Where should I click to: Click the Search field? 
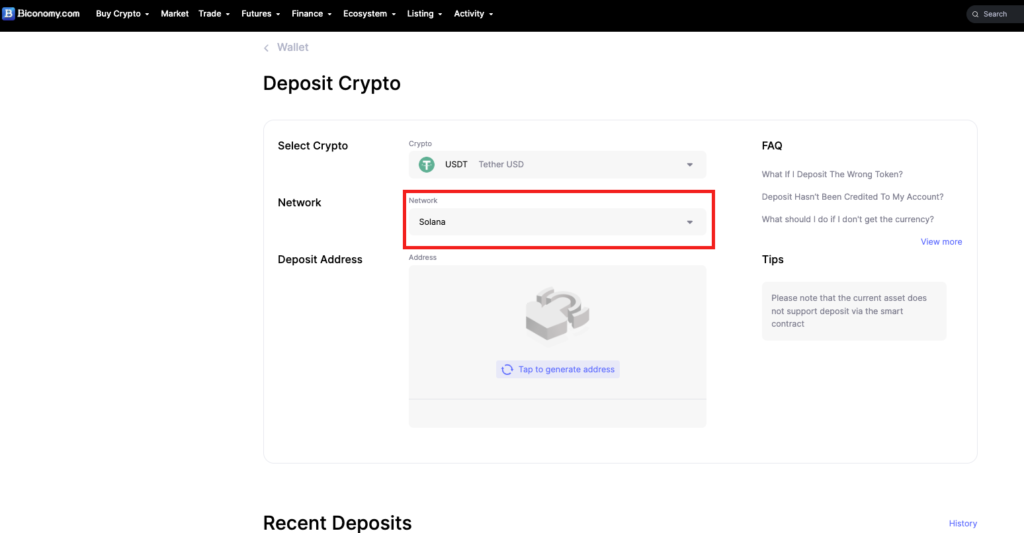[x=995, y=14]
